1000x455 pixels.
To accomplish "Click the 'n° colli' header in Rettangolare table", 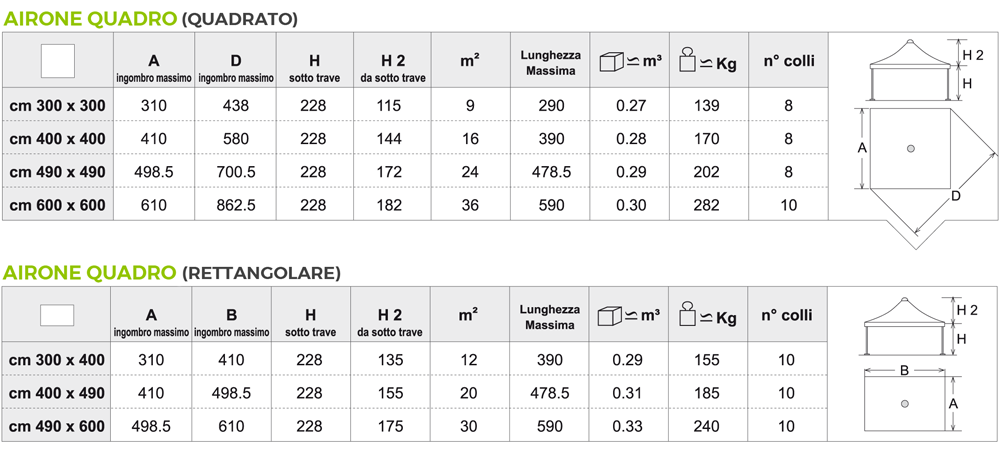I will click(788, 315).
